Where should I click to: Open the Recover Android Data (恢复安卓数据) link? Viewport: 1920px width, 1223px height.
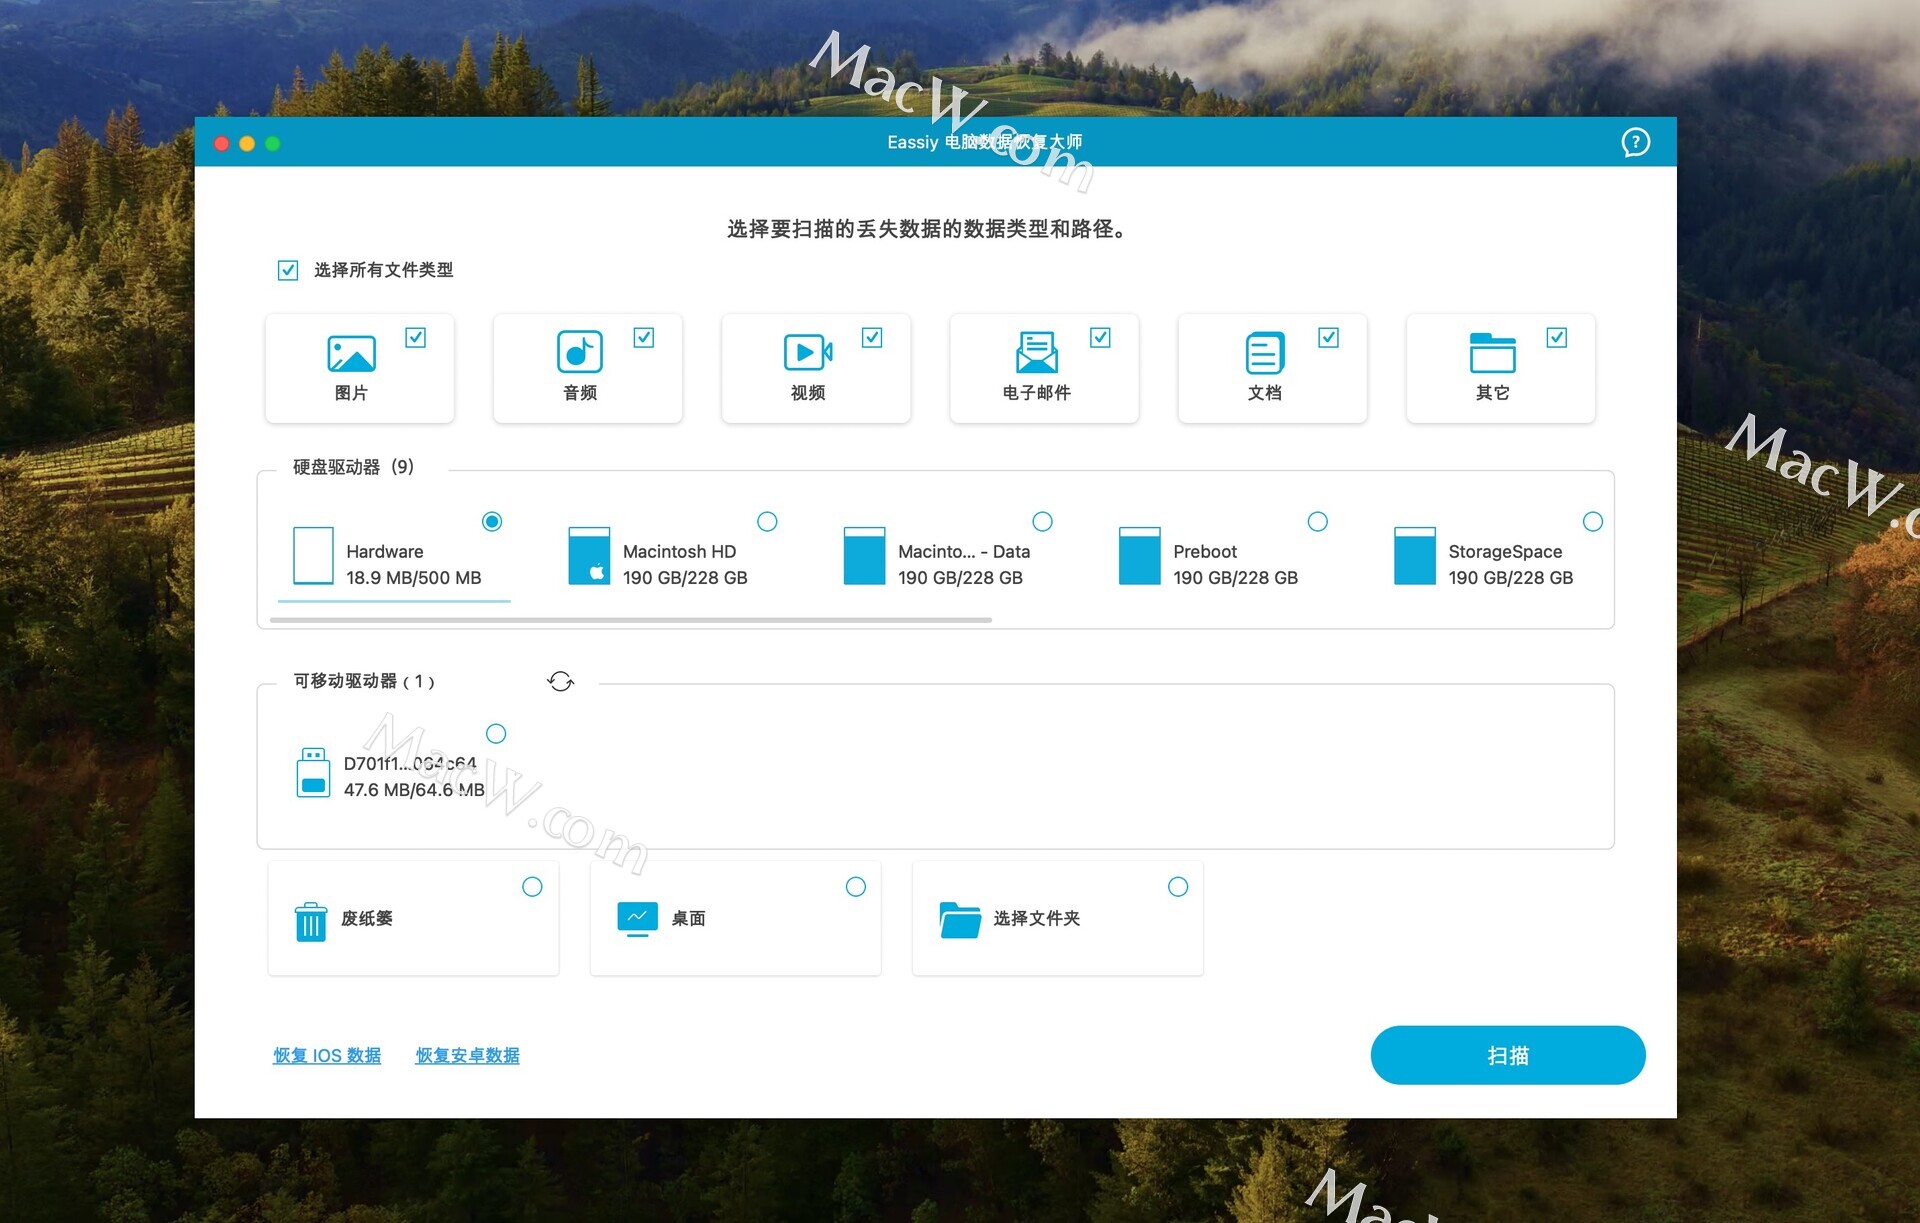click(x=467, y=1056)
